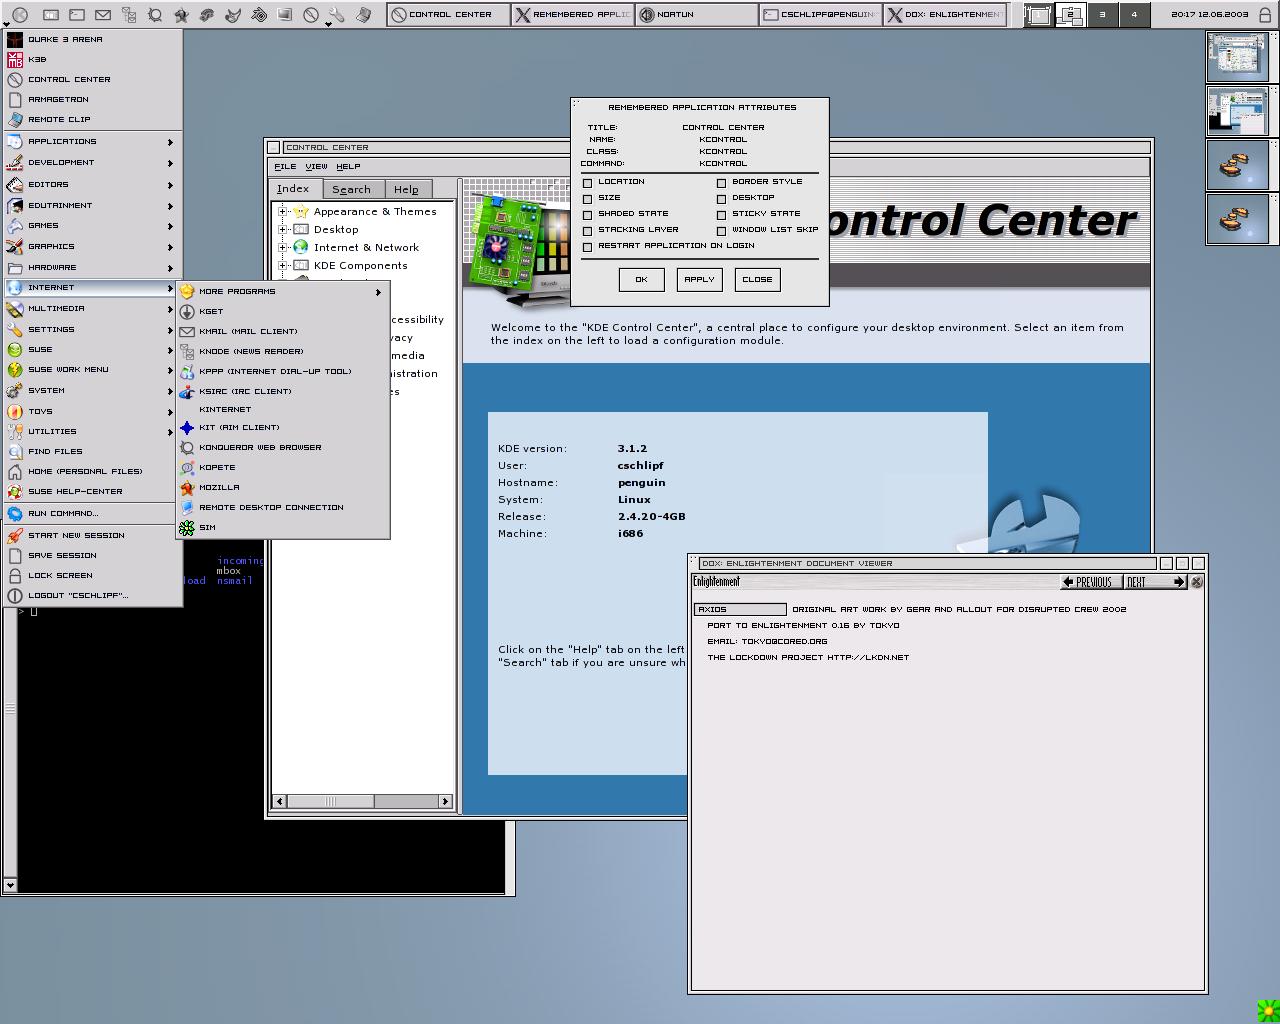This screenshot has width=1280, height=1024.
Task: Launch the terminal icon in top panel
Action: click(77, 15)
